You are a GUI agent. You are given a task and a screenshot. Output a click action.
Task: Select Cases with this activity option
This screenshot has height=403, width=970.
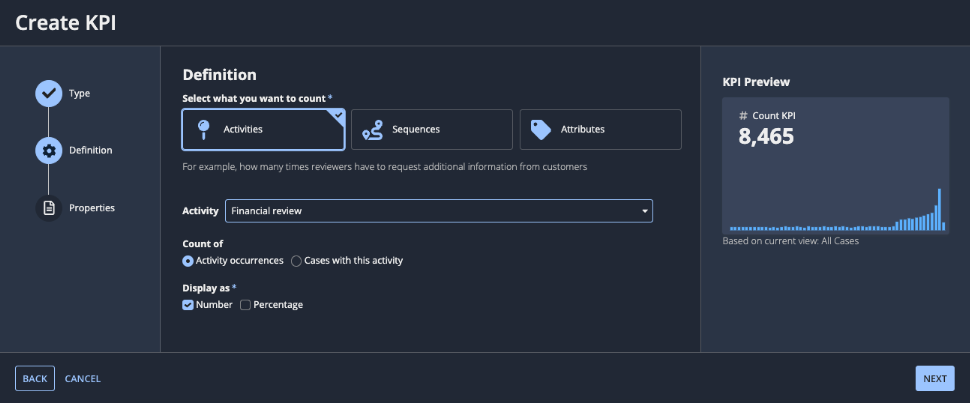coord(296,261)
